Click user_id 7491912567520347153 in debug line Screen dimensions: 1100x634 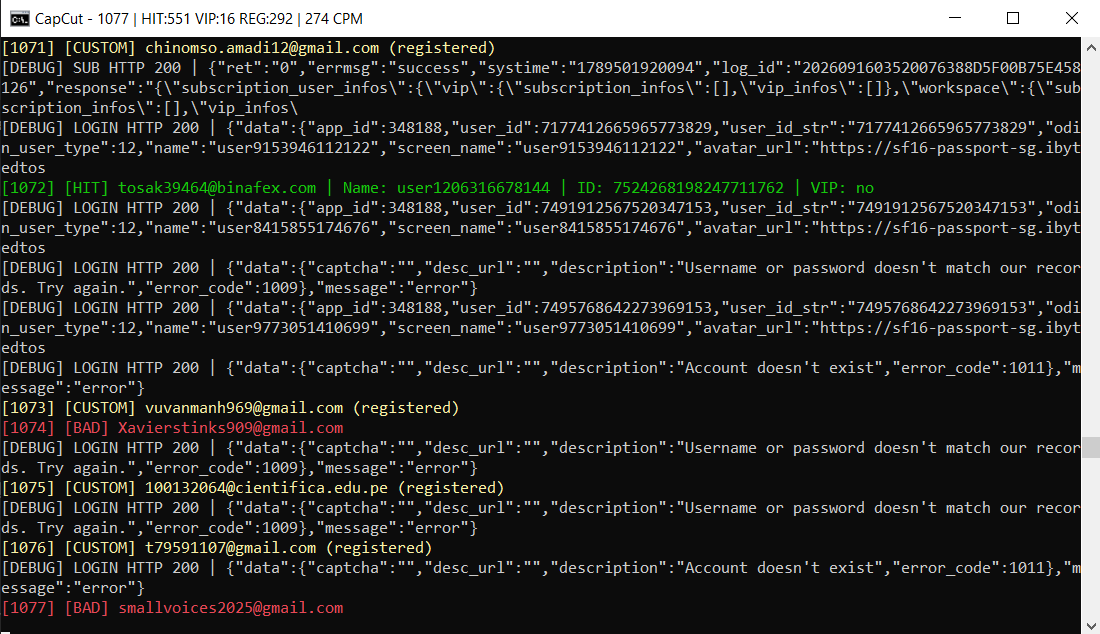[x=626, y=208]
